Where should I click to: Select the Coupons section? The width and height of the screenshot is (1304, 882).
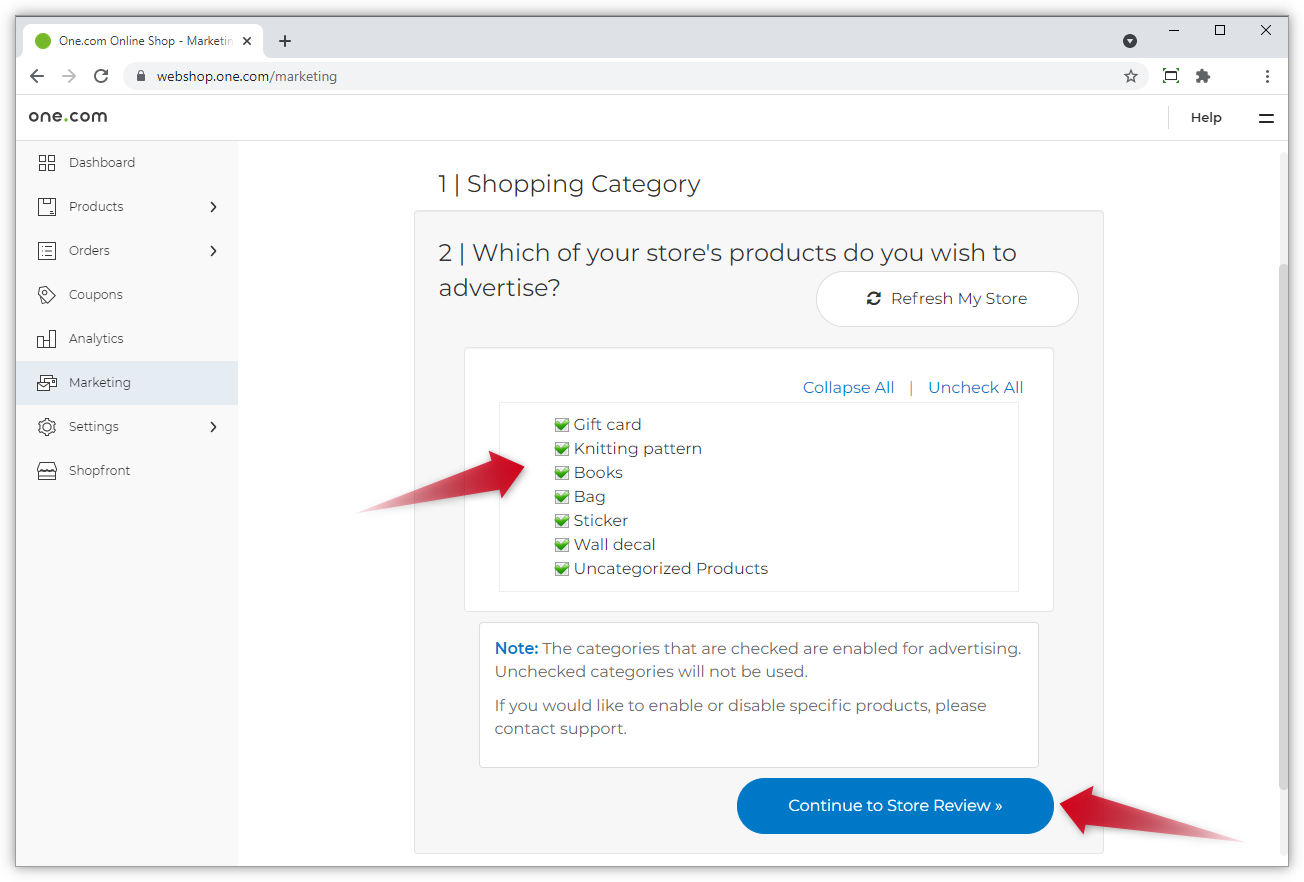click(x=95, y=294)
